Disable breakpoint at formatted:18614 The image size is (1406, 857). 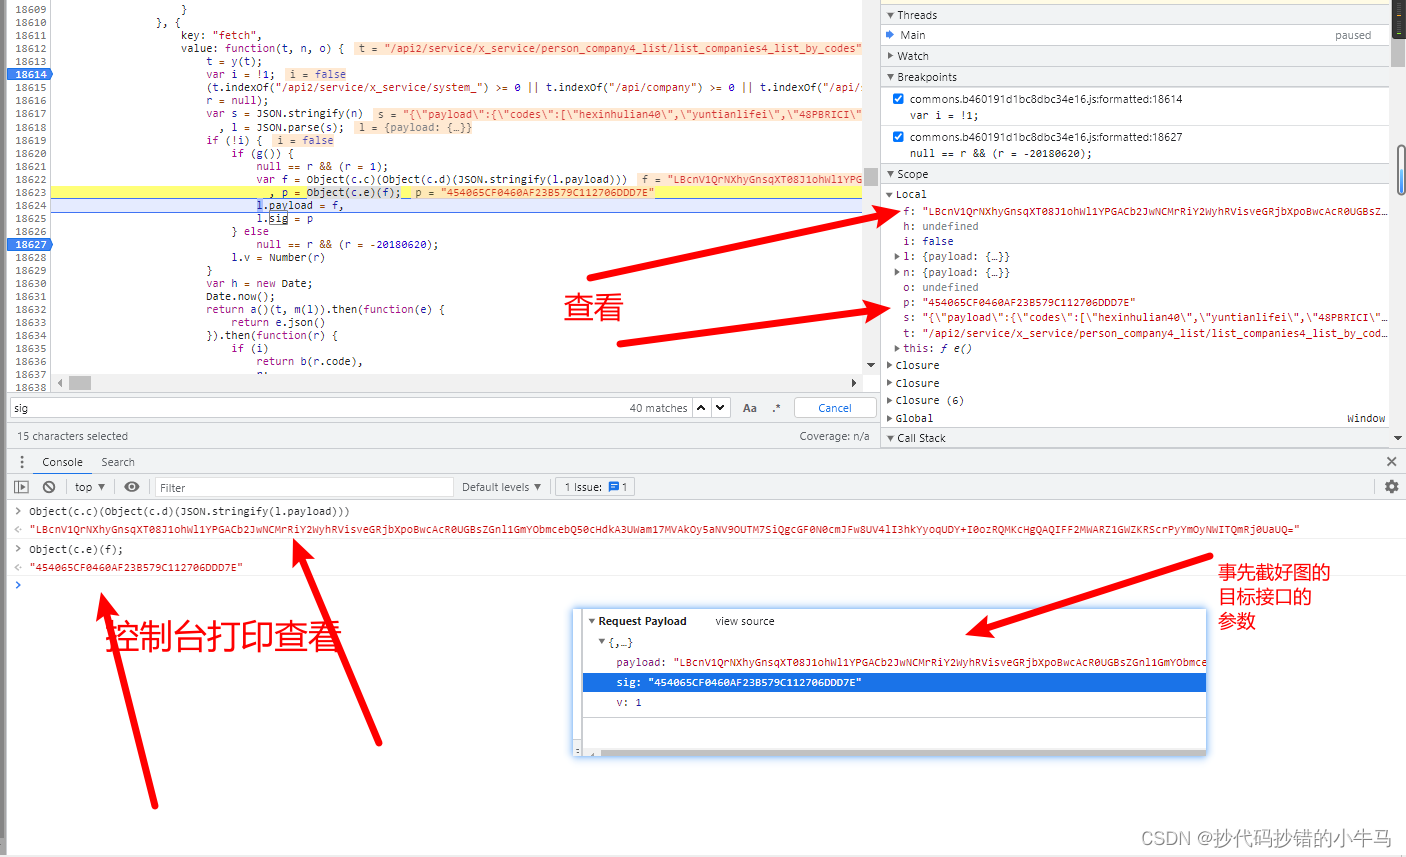(898, 99)
